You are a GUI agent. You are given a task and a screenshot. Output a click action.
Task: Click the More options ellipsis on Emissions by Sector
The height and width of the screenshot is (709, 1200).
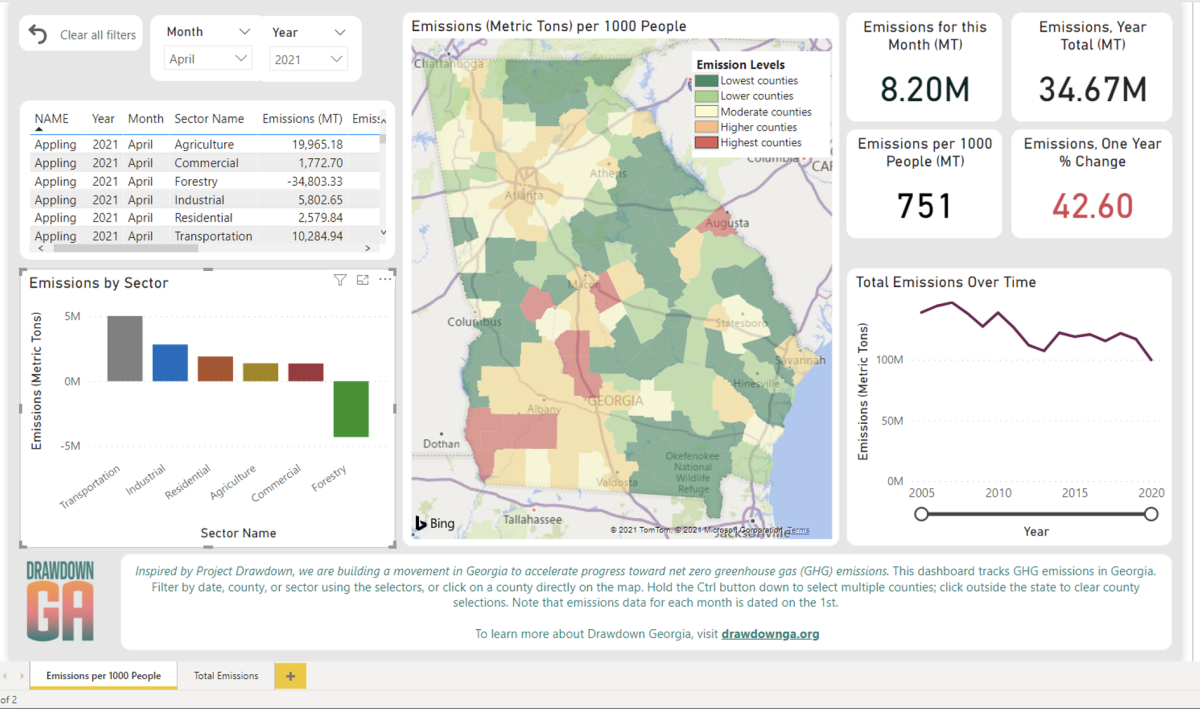[384, 280]
